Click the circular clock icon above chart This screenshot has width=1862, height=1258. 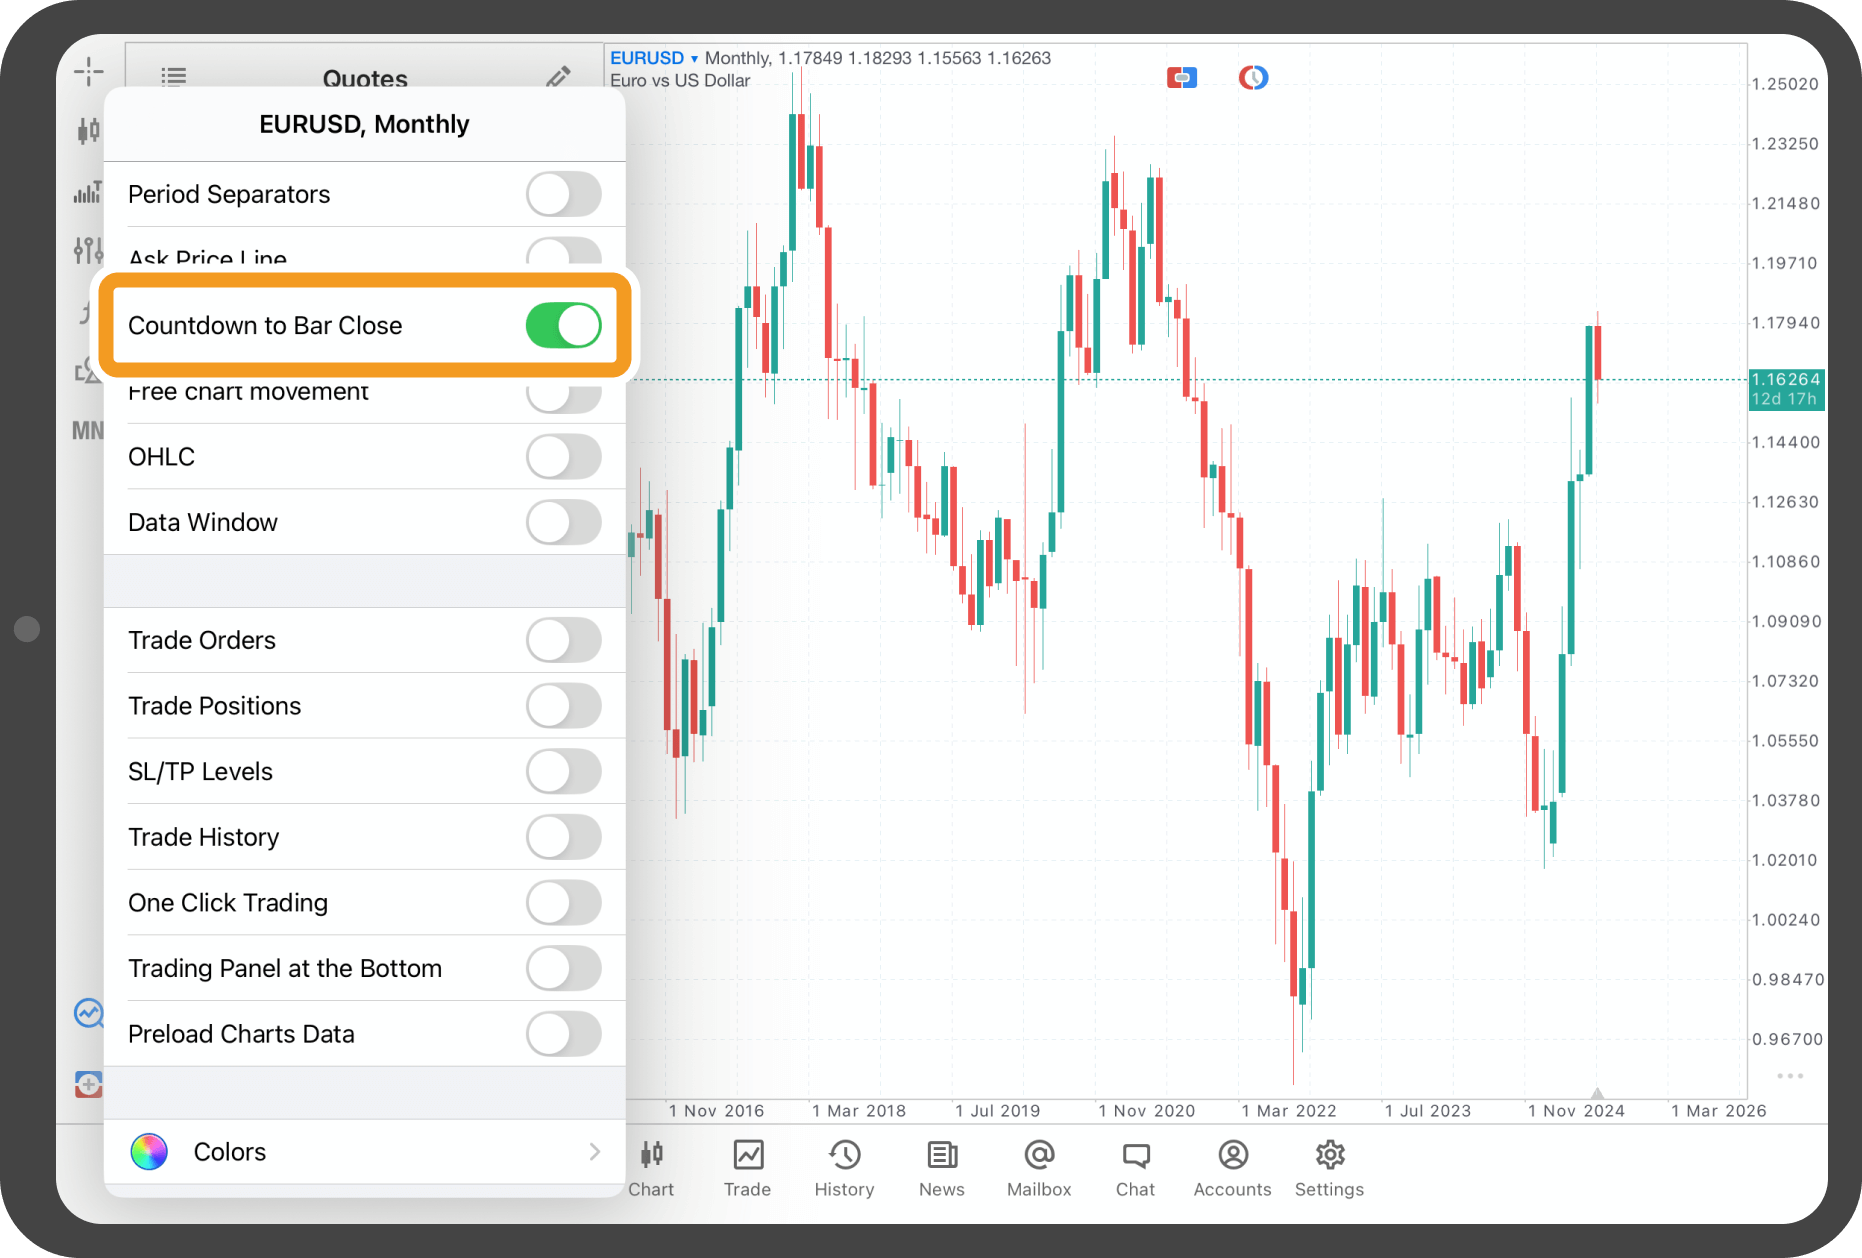[1253, 78]
